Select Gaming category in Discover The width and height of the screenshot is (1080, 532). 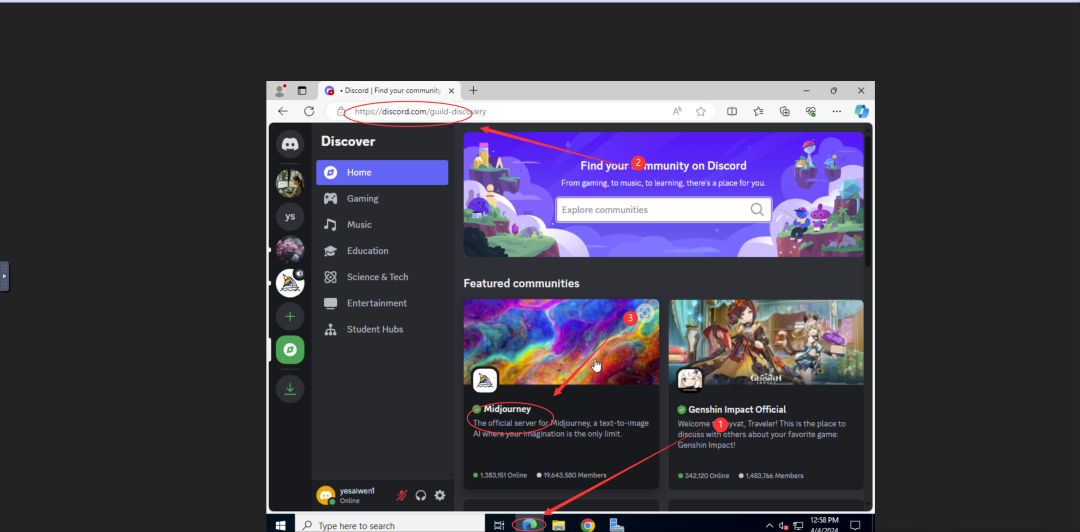(x=382, y=198)
